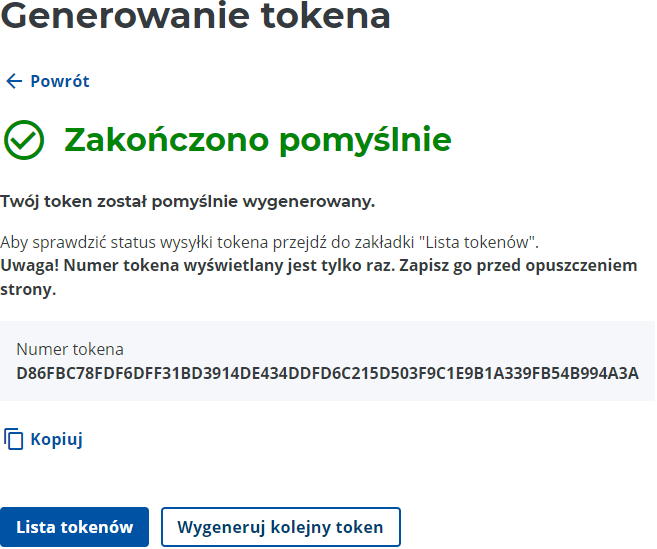Click the token successfully generated message

pyautogui.click(x=188, y=202)
